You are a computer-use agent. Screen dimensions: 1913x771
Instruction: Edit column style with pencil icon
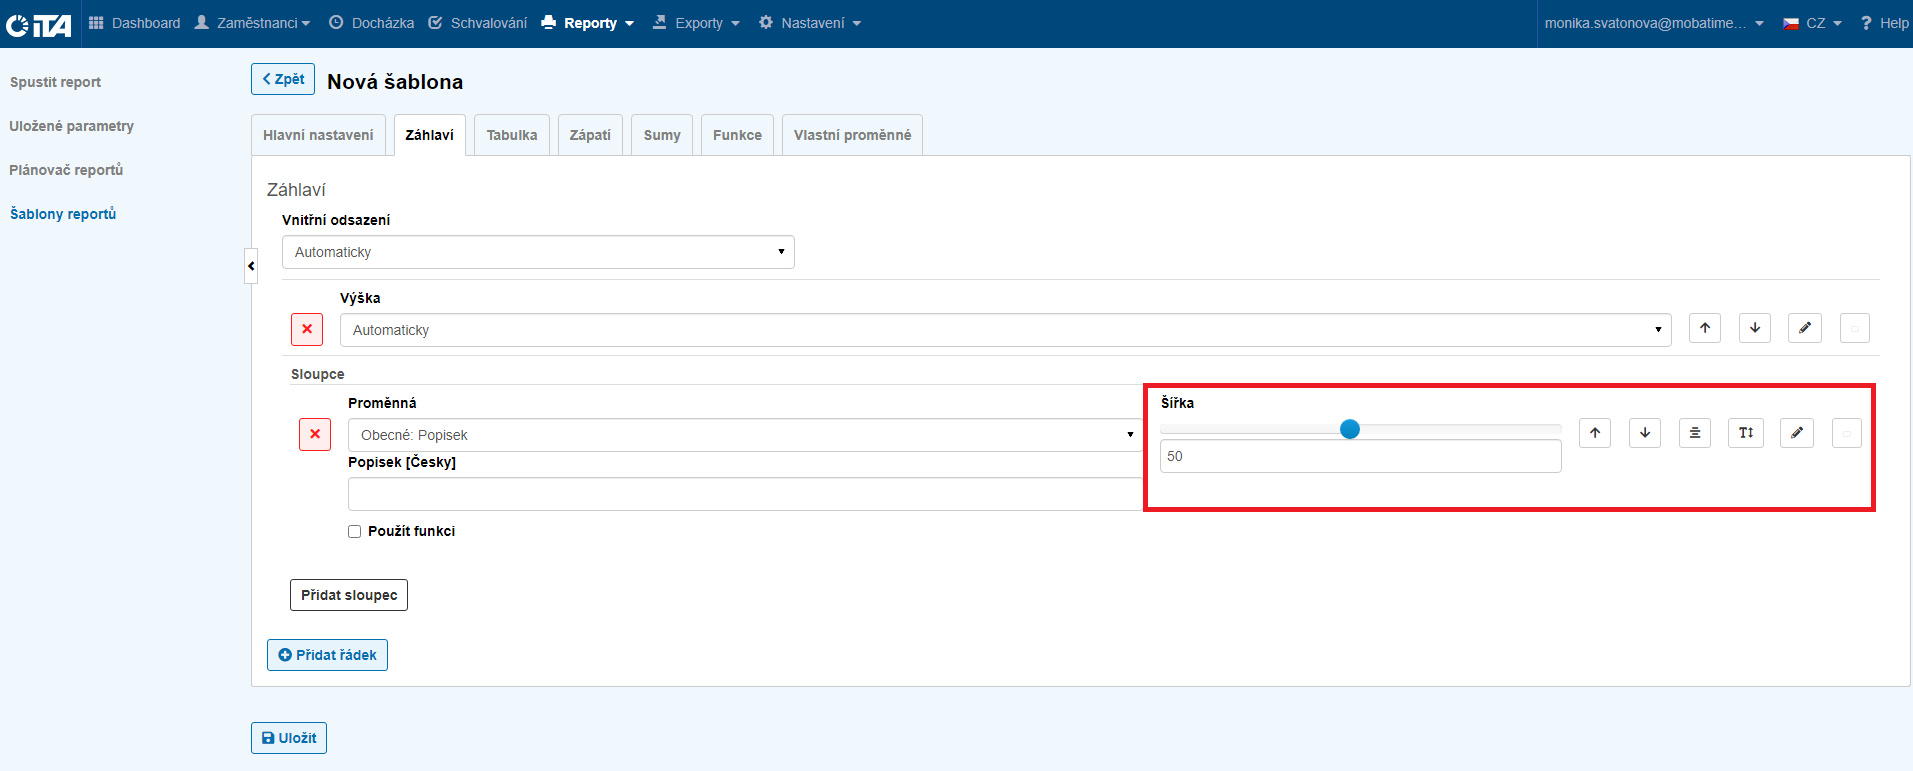1796,433
